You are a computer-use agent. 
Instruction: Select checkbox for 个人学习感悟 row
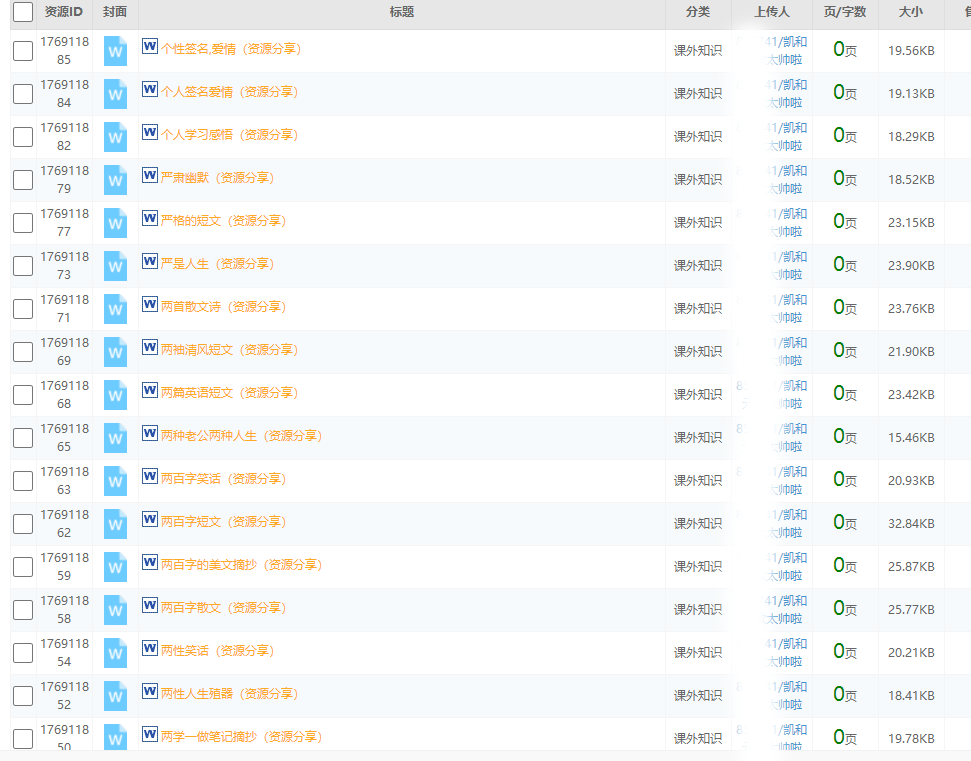click(x=23, y=137)
